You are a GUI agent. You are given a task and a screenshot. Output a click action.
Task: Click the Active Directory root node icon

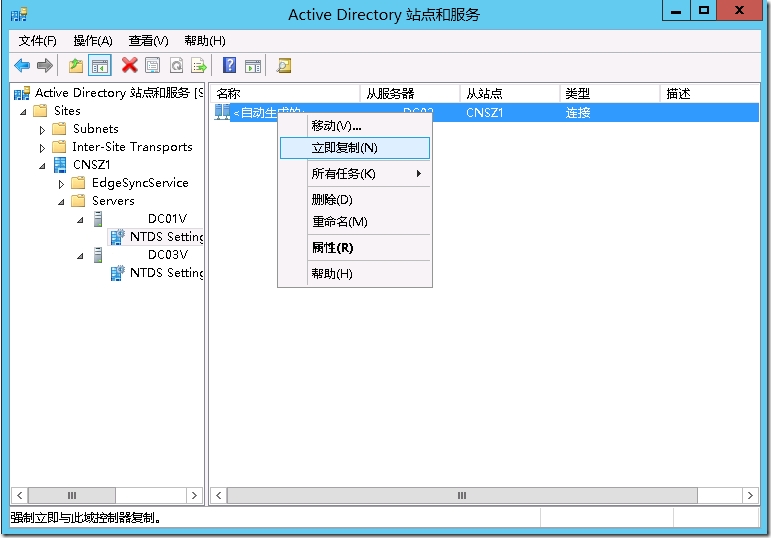tap(22, 93)
